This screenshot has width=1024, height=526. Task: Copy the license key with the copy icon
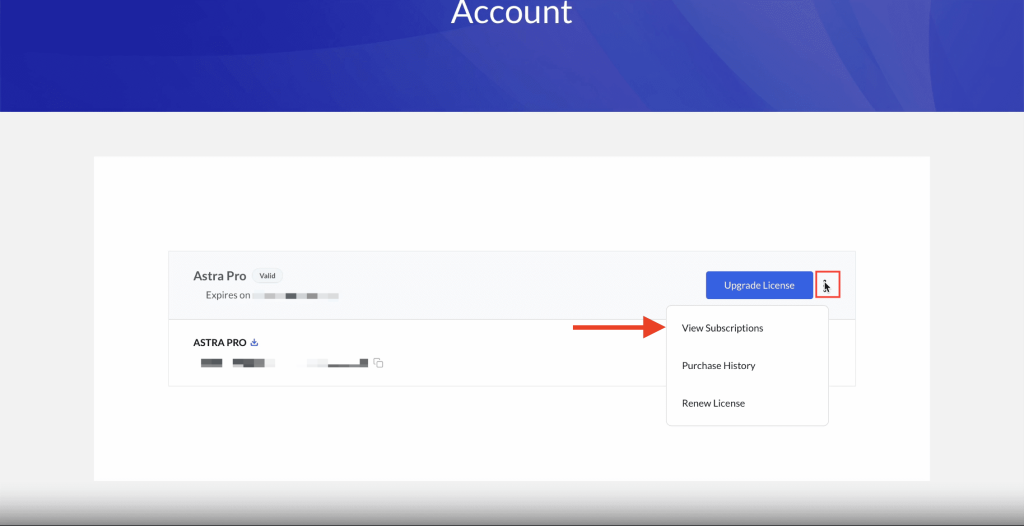[378, 363]
